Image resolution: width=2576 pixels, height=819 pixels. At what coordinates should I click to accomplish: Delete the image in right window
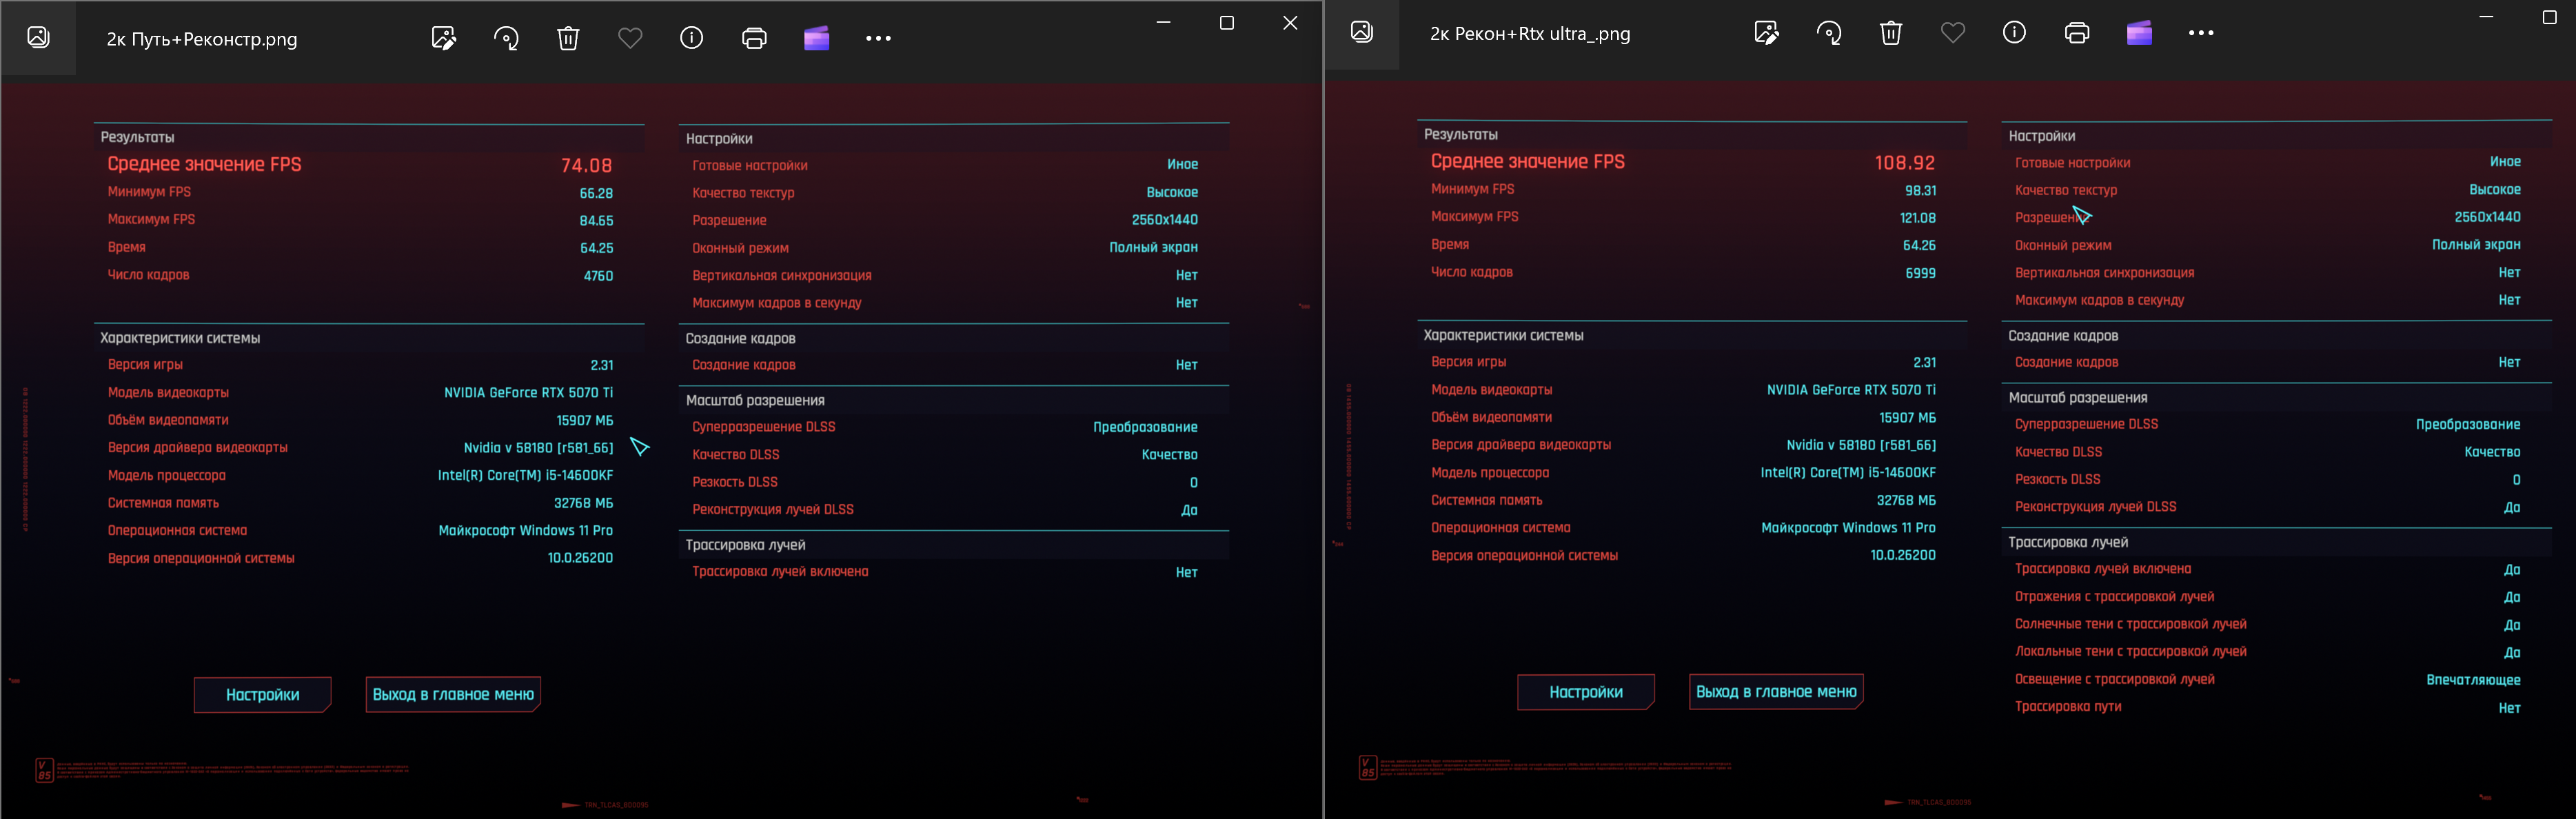point(1891,33)
